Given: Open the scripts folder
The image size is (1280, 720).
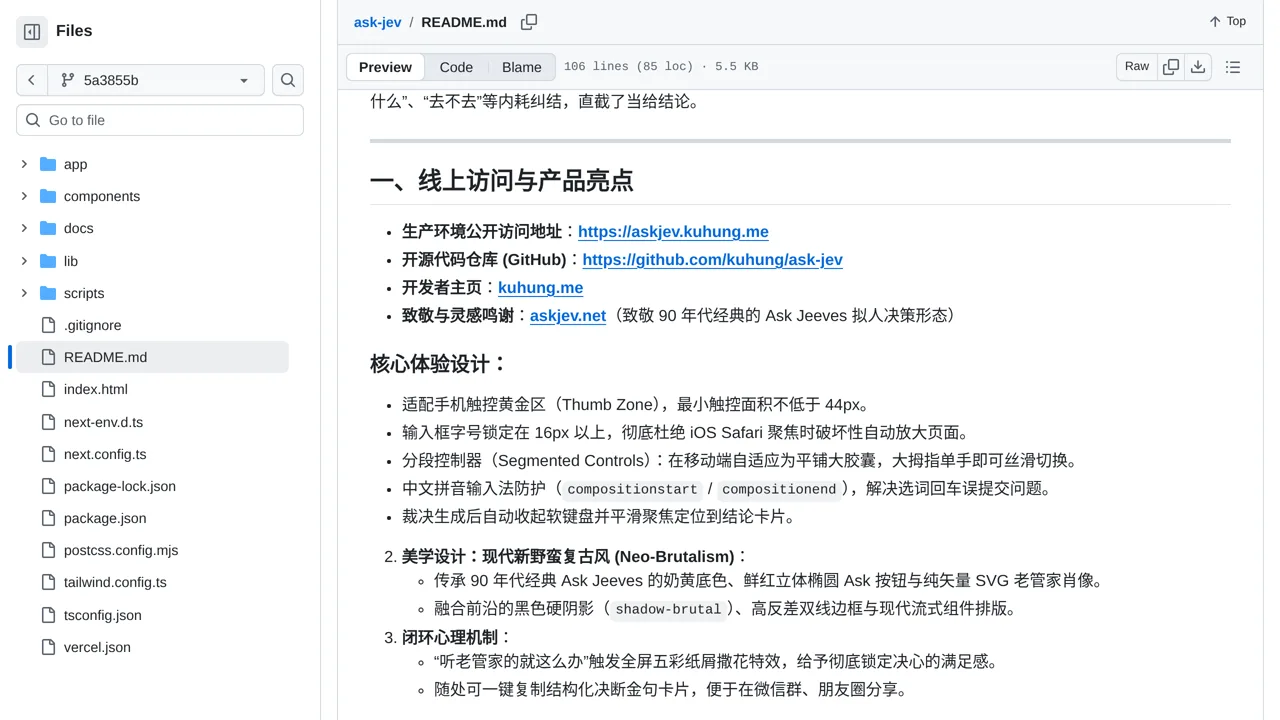Looking at the screenshot, I should tap(84, 293).
